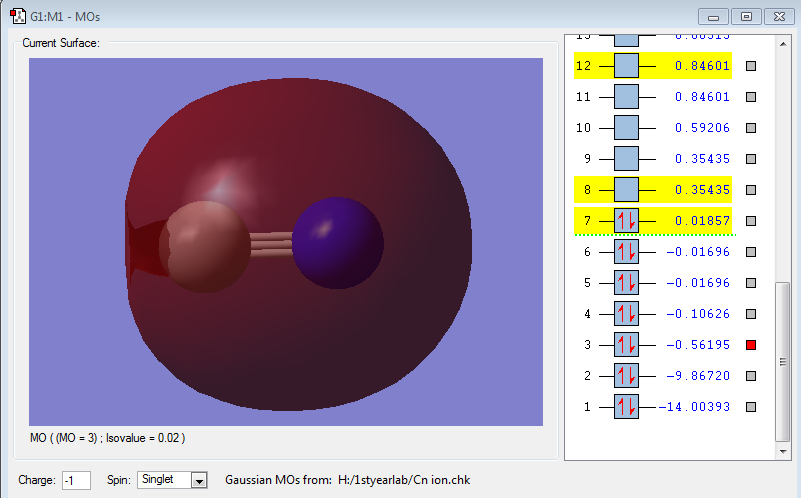Click the GaussView window title icon

tap(18, 16)
